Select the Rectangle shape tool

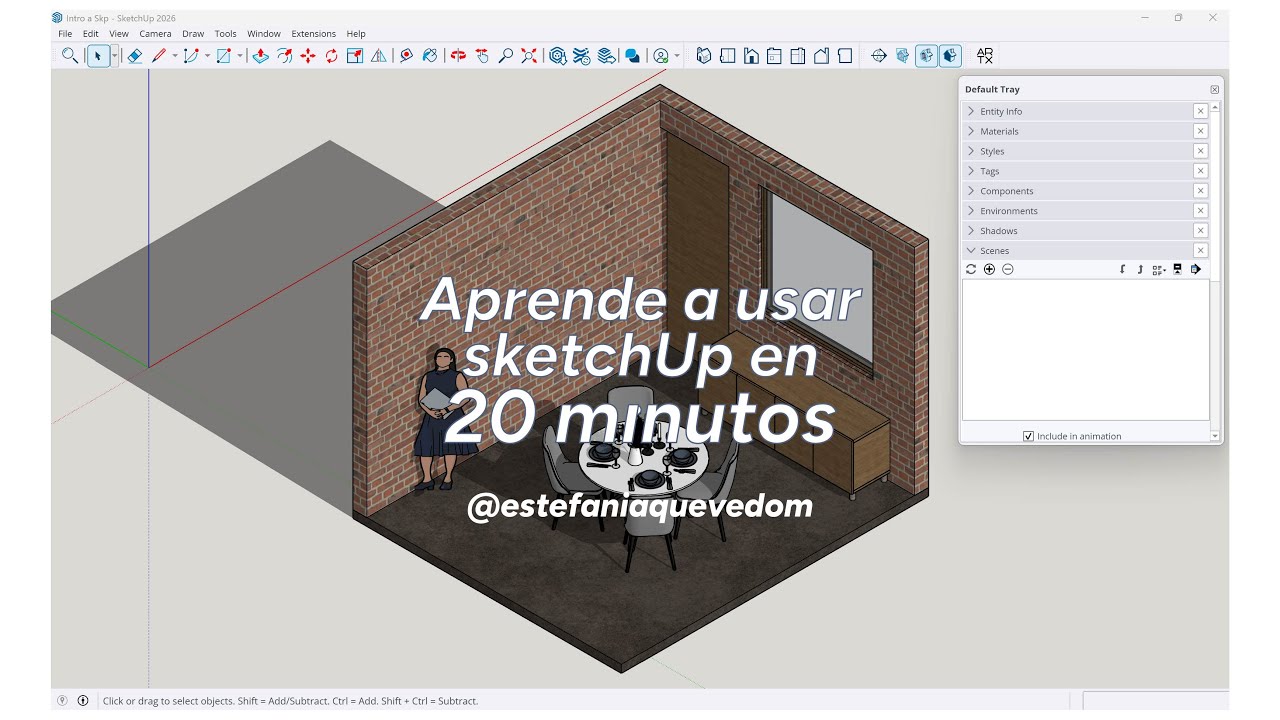(x=224, y=56)
